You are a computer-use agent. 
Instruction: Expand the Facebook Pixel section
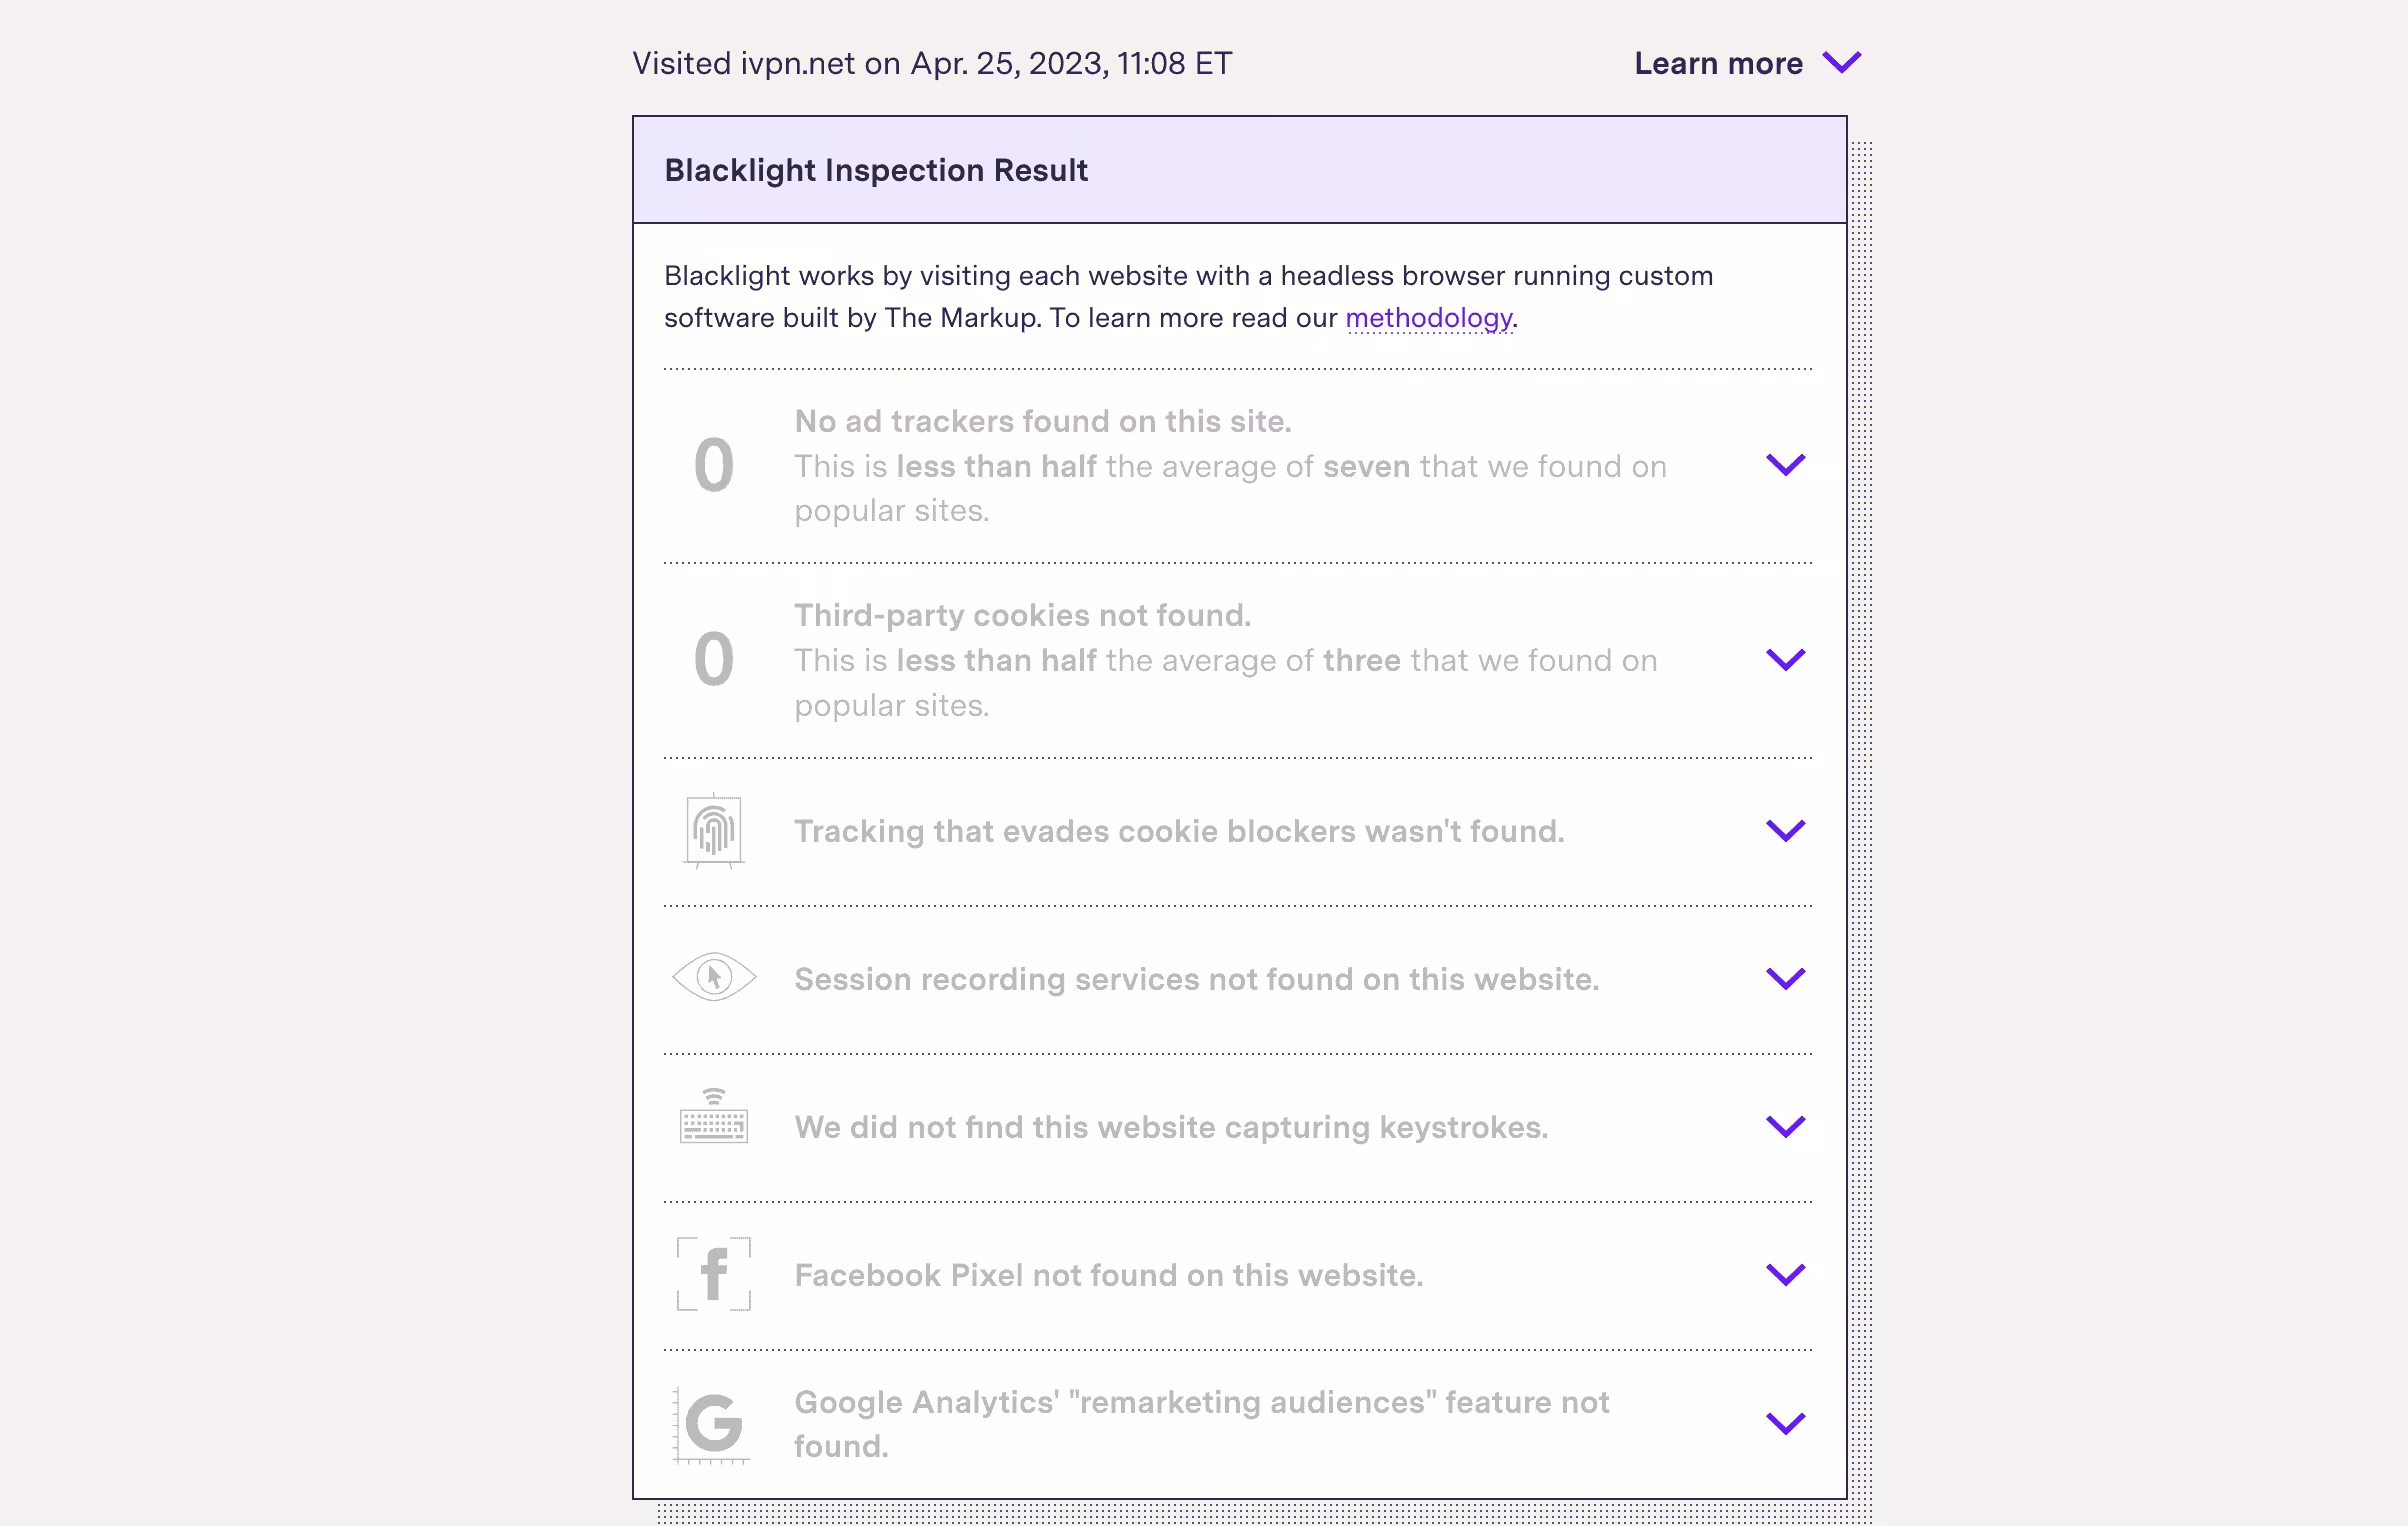click(x=1786, y=1275)
